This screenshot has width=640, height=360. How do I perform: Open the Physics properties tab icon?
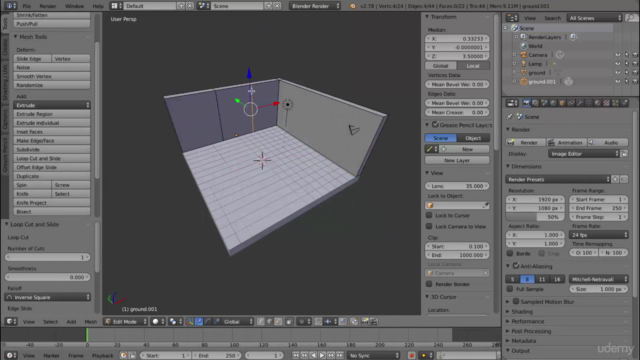pos(624,103)
